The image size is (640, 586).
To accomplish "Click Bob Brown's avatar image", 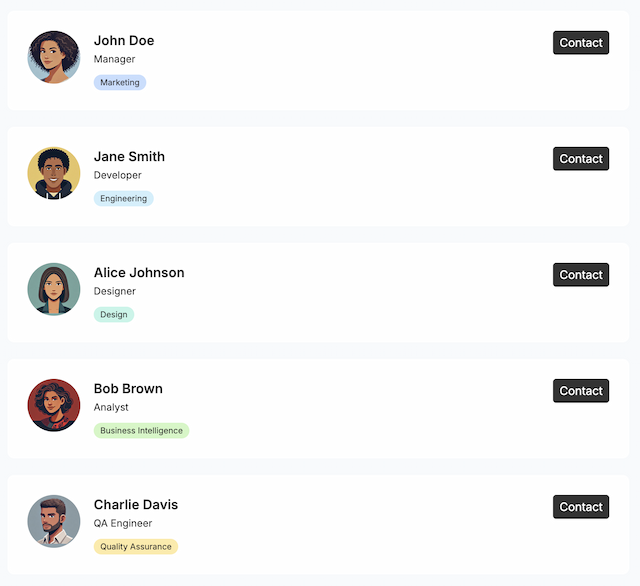I will pos(54,405).
